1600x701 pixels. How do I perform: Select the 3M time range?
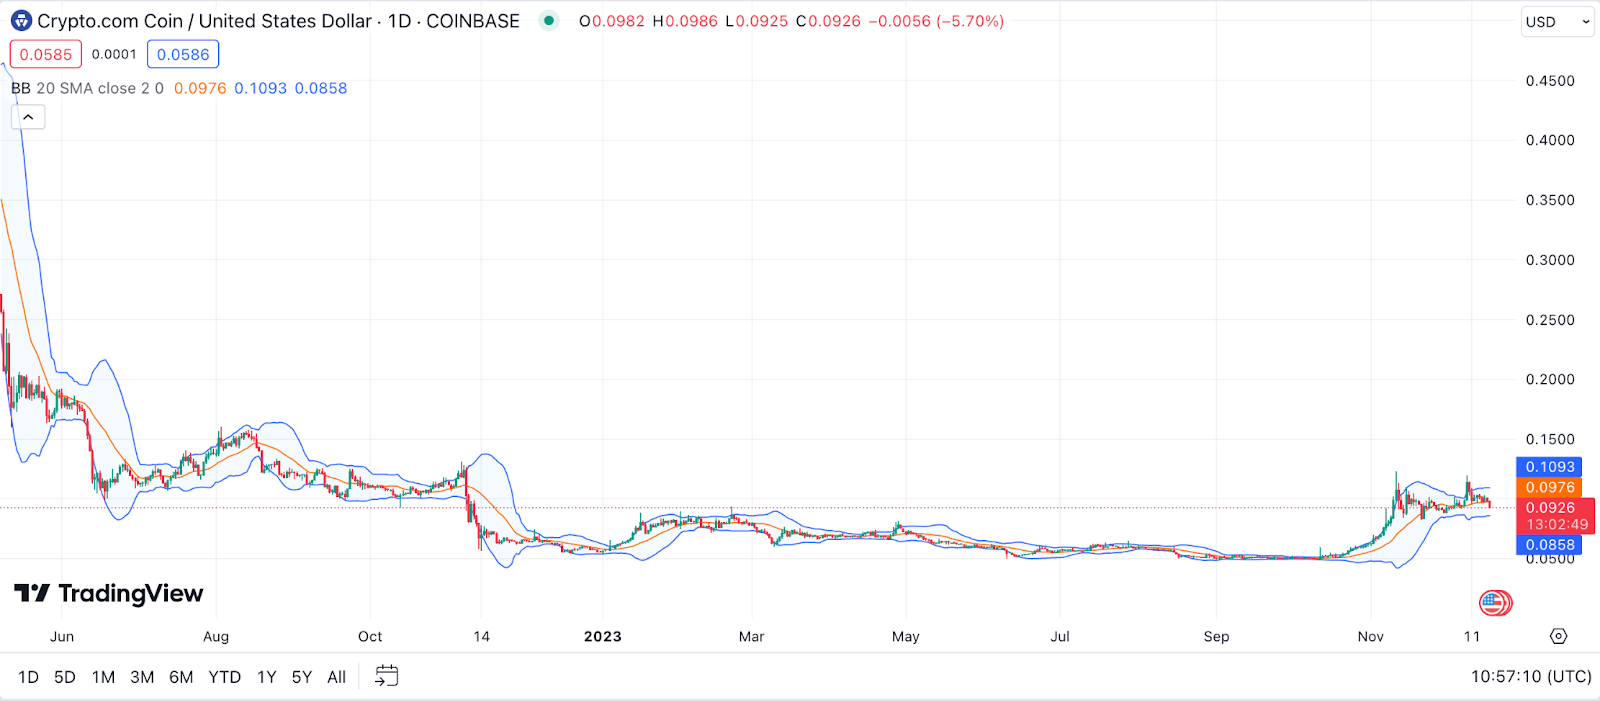[142, 677]
